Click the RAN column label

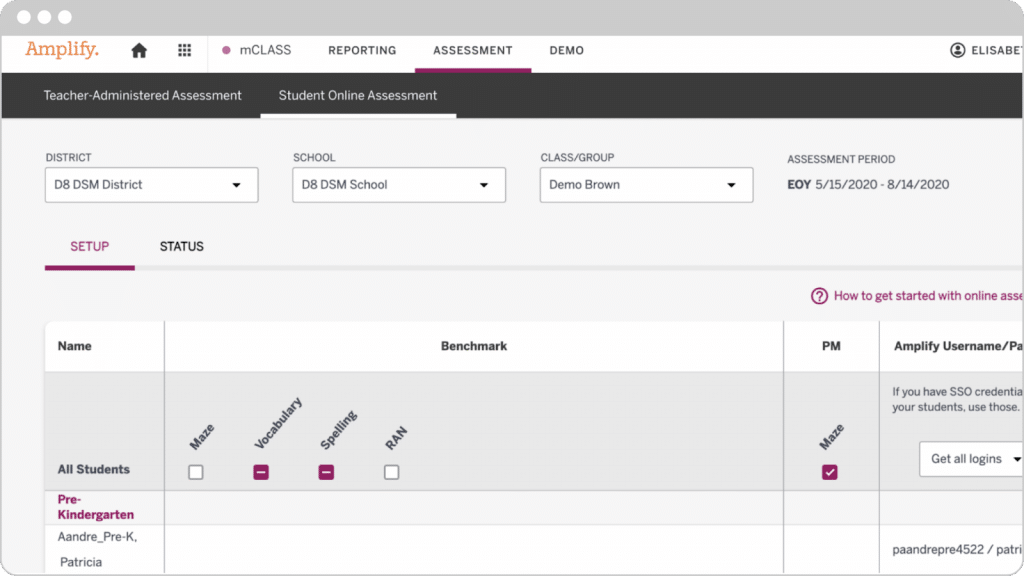coord(396,438)
